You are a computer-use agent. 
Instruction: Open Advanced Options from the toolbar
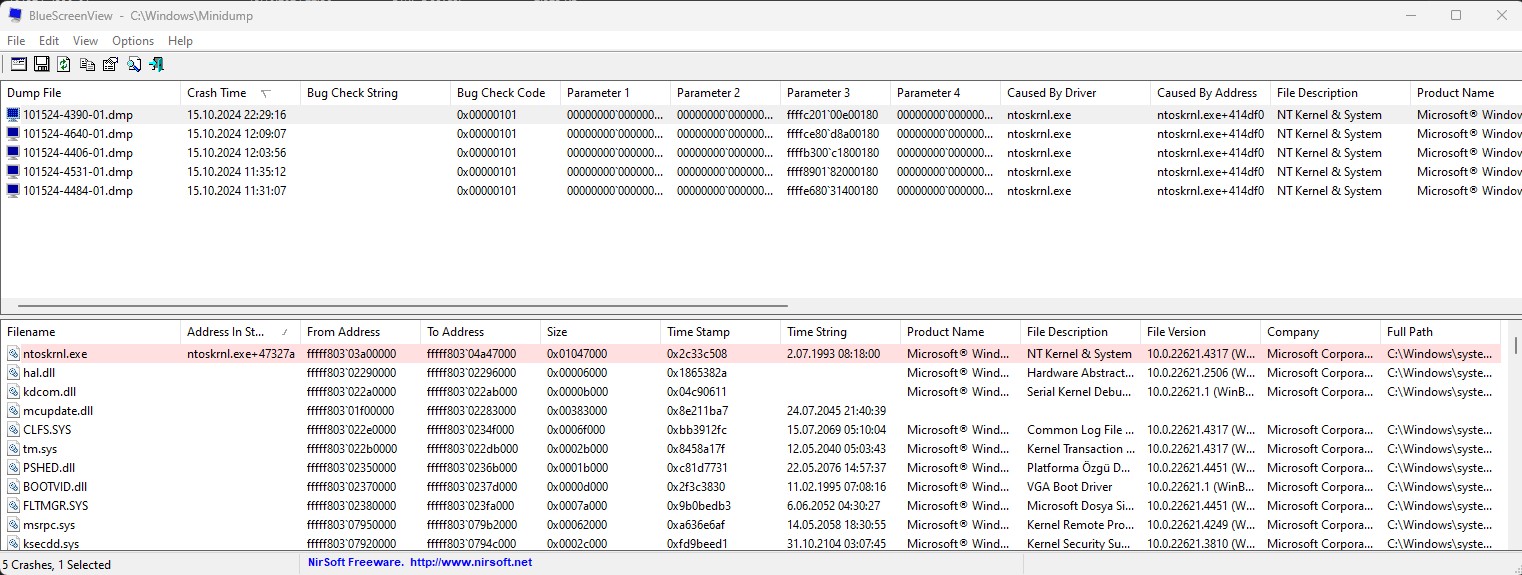click(19, 64)
